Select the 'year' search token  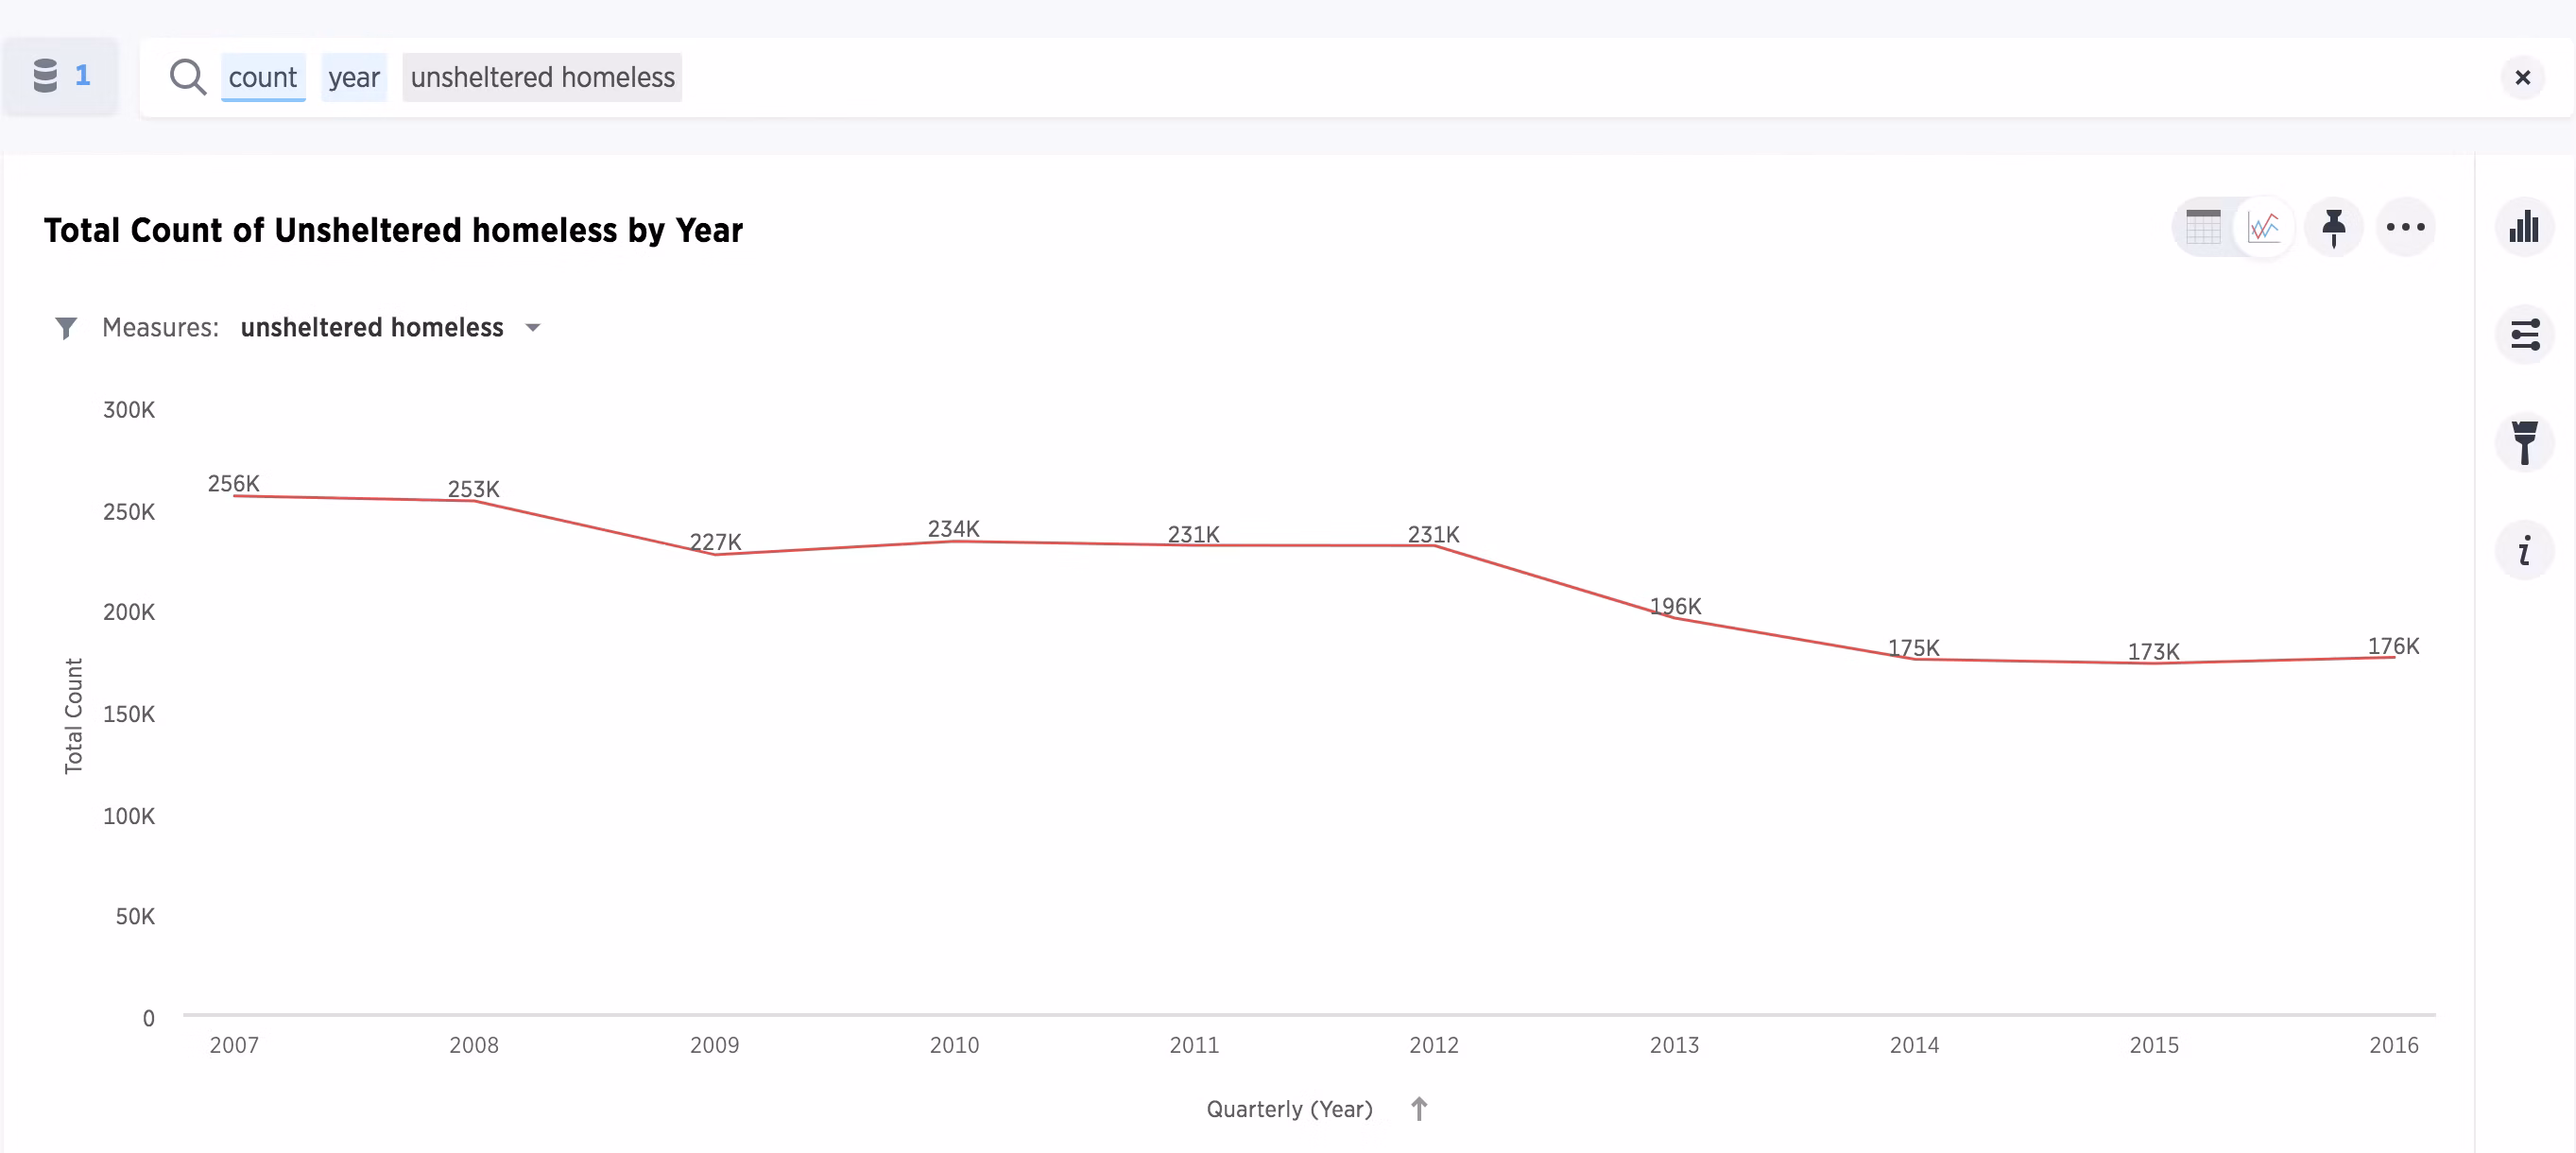(354, 77)
